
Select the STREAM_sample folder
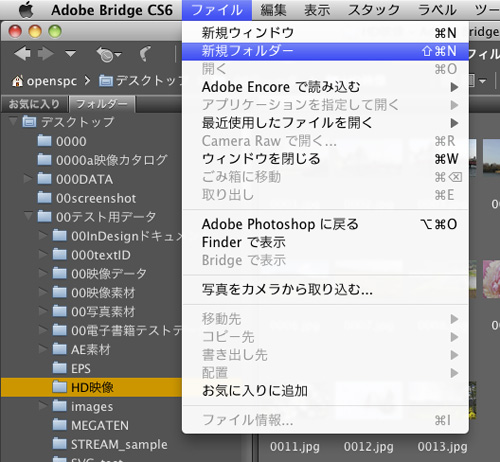point(119,444)
